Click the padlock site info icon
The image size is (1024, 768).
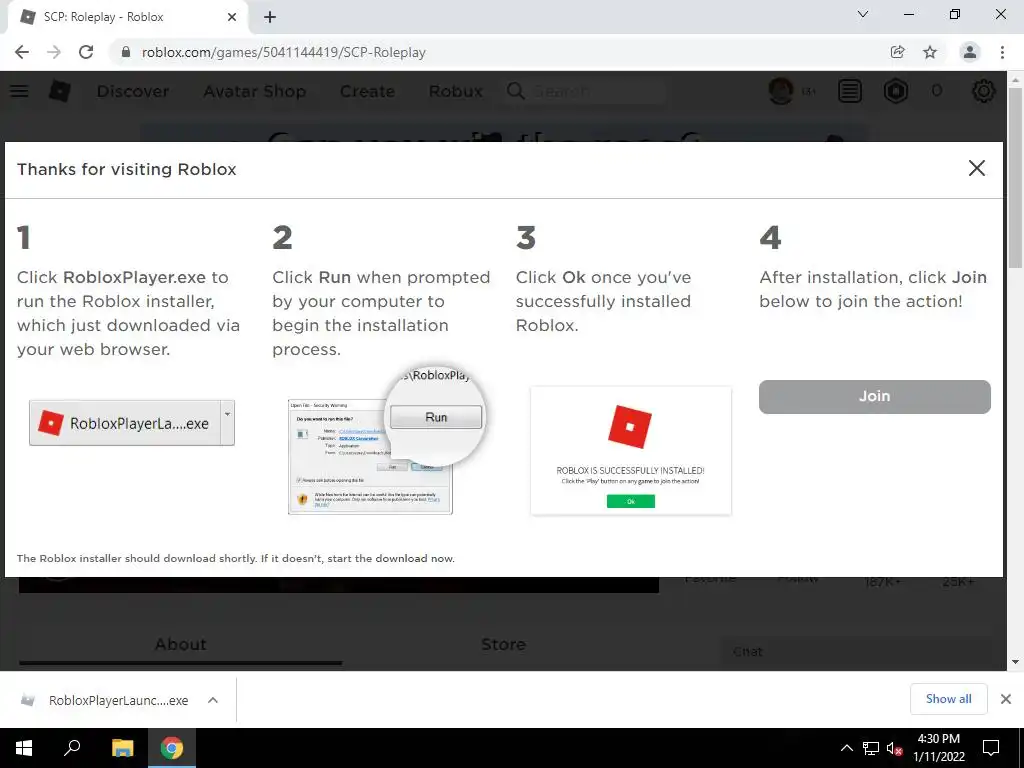click(126, 52)
